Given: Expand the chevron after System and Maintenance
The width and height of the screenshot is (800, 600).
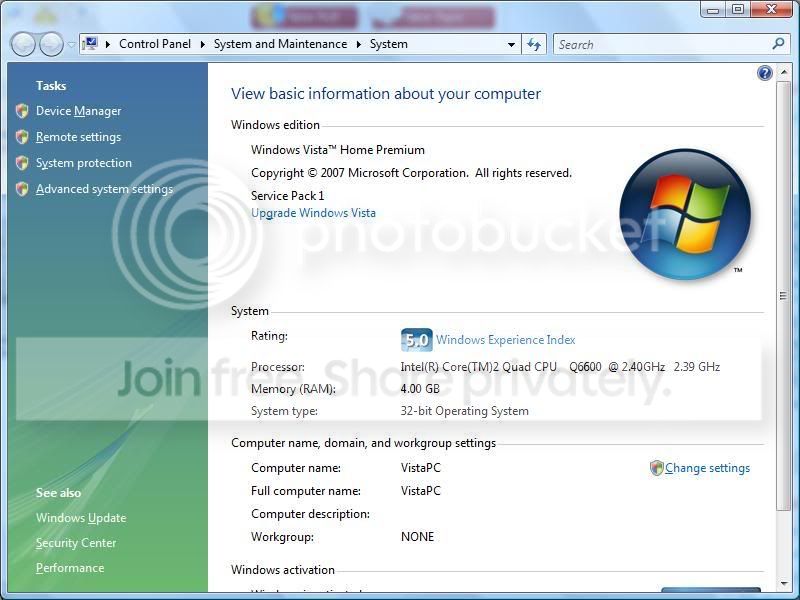Looking at the screenshot, I should coord(359,44).
